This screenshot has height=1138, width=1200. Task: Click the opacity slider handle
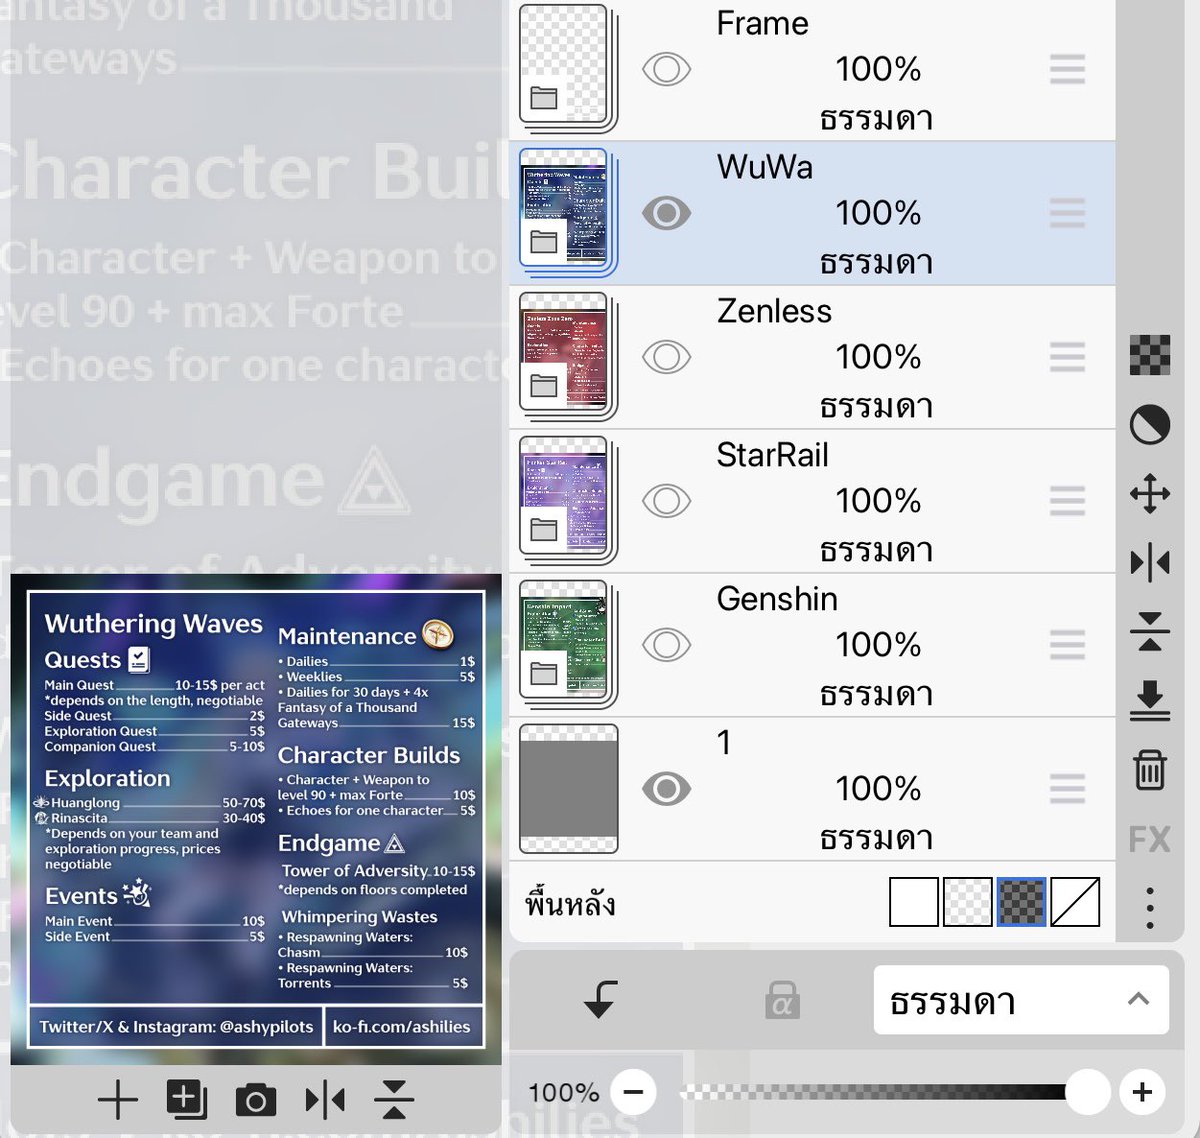pyautogui.click(x=1088, y=1092)
